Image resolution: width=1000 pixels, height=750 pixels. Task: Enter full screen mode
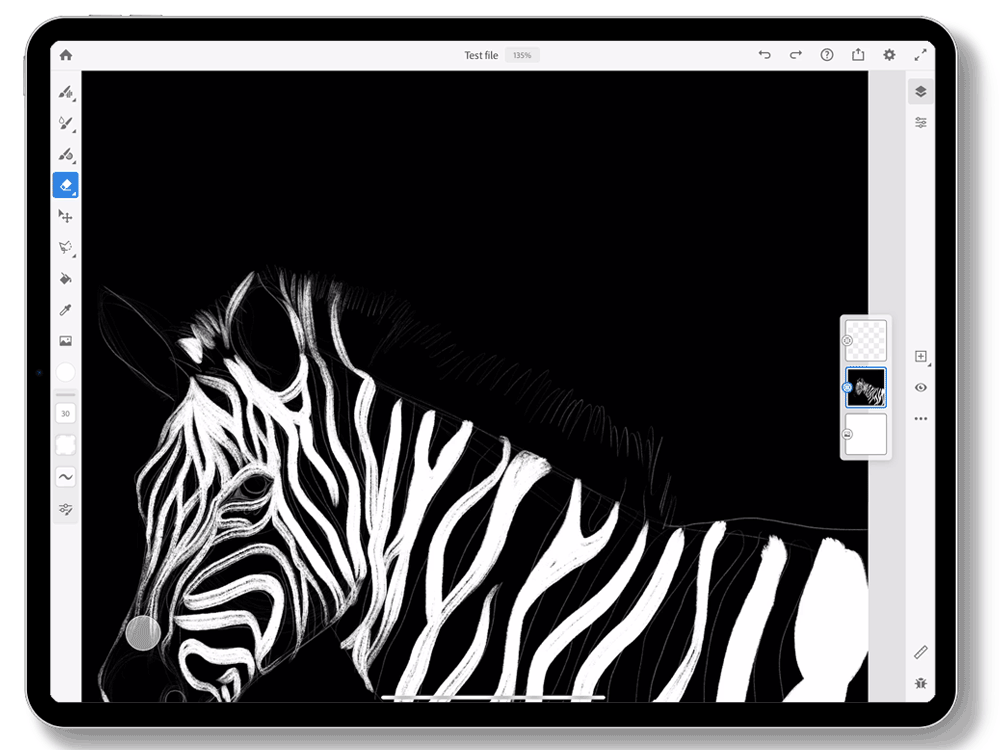pyautogui.click(x=920, y=55)
